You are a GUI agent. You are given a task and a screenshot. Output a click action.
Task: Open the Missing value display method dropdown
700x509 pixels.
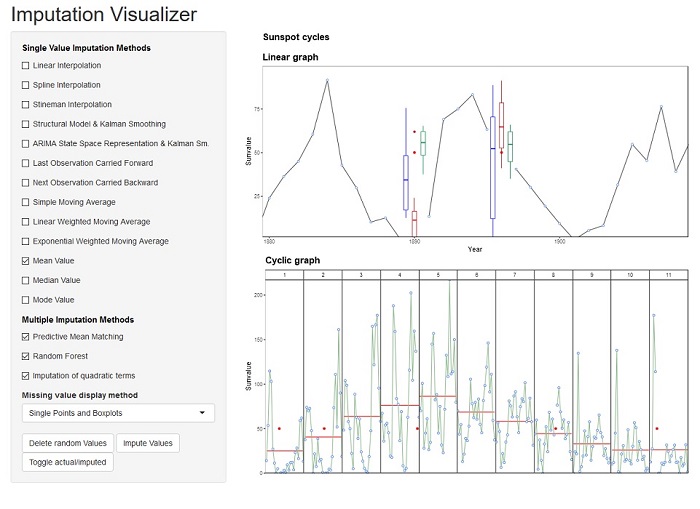pos(118,413)
